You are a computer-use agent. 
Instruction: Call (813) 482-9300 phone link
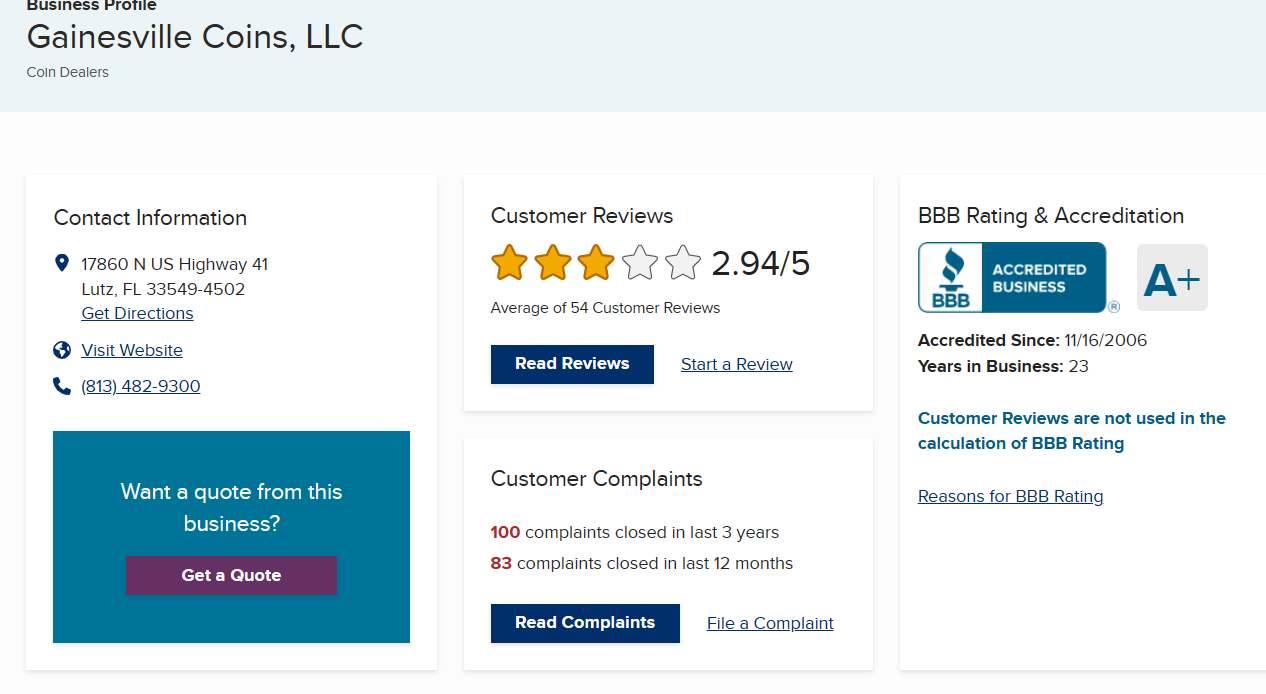pos(141,386)
